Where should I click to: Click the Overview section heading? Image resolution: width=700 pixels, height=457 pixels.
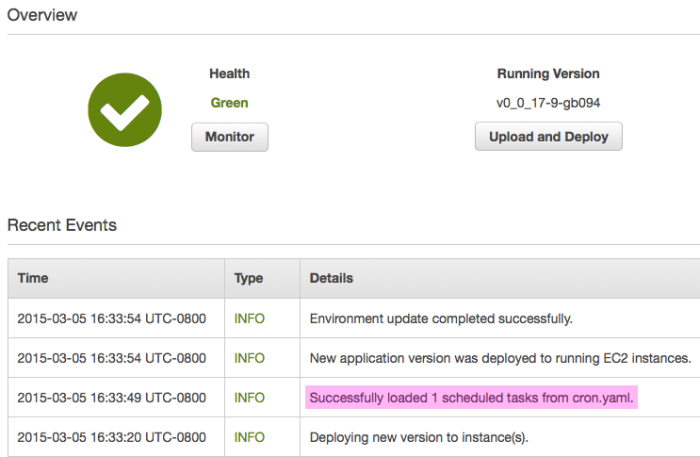click(42, 15)
